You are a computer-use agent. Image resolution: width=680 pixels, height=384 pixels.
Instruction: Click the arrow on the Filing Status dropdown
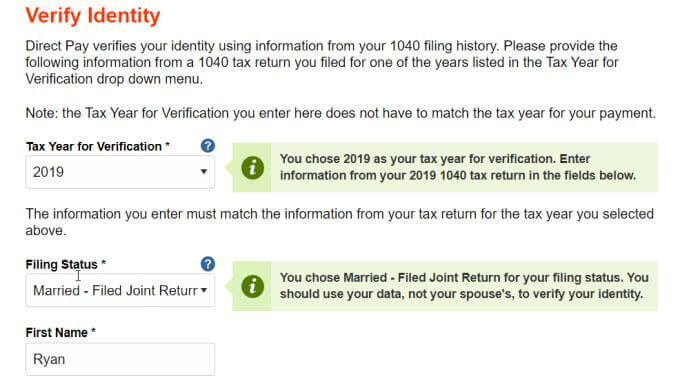point(203,290)
